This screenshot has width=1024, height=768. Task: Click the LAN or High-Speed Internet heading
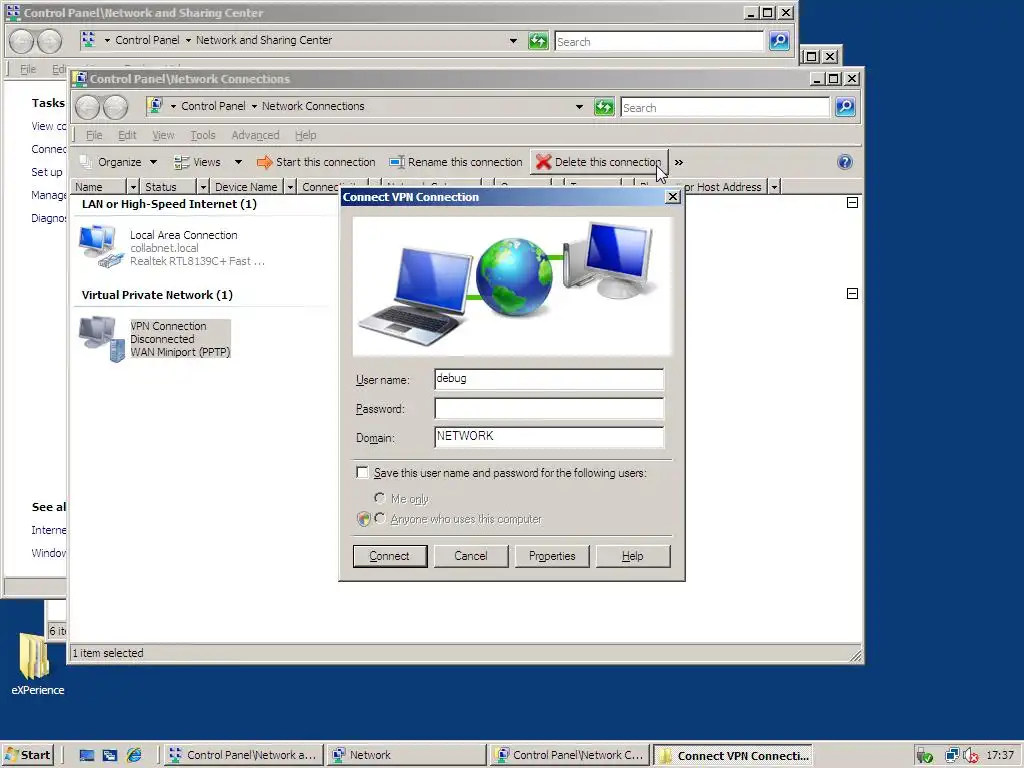pos(169,204)
